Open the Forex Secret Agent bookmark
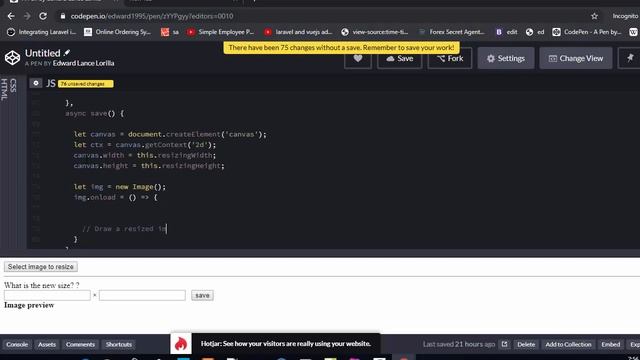The height and width of the screenshot is (360, 640). click(452, 32)
